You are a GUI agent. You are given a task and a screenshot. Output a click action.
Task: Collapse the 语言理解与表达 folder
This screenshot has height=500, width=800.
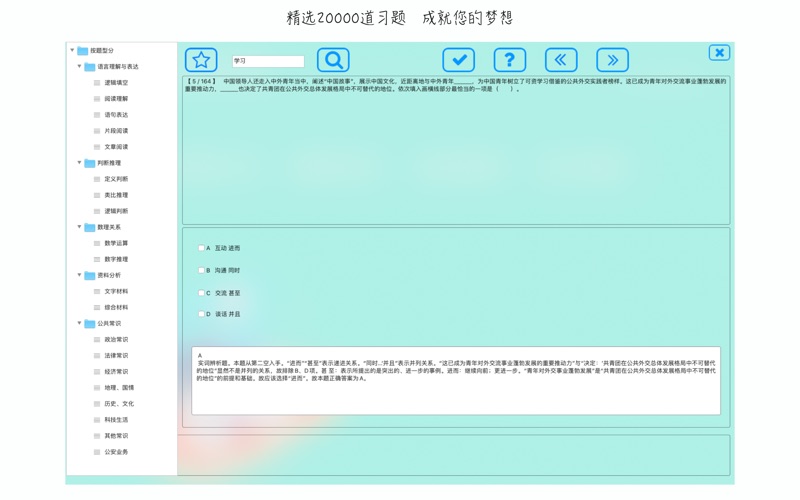(x=79, y=66)
